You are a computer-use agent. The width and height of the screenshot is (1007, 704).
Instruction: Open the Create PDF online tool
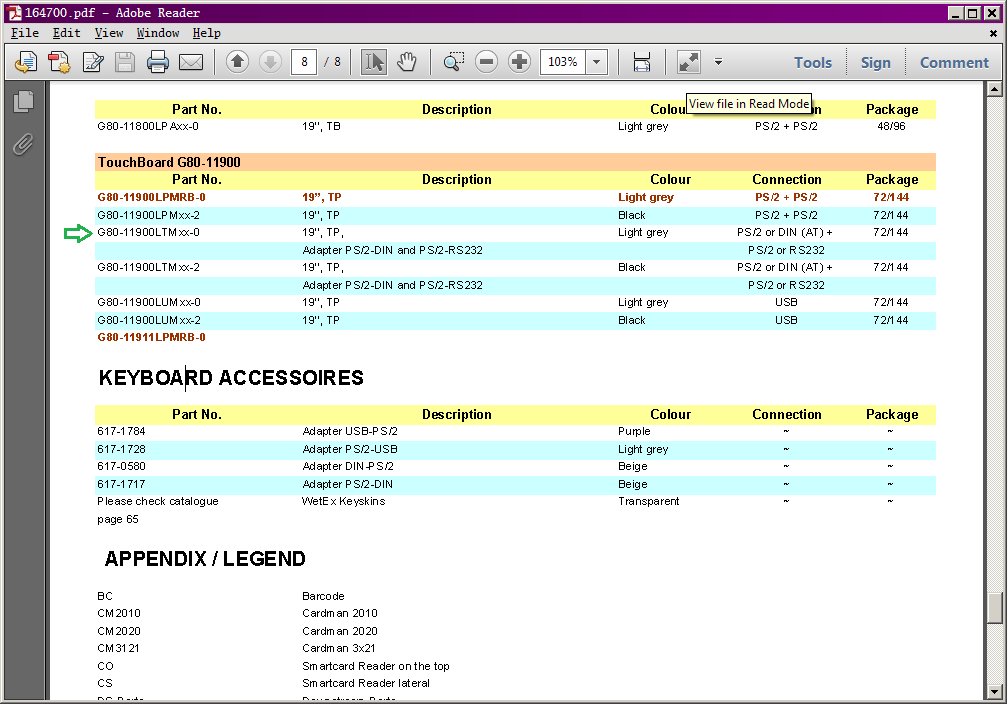tap(59, 62)
